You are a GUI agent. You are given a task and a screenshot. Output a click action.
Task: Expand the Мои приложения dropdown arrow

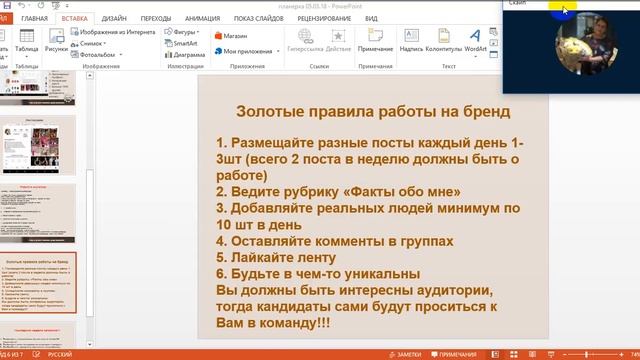pyautogui.click(x=278, y=51)
